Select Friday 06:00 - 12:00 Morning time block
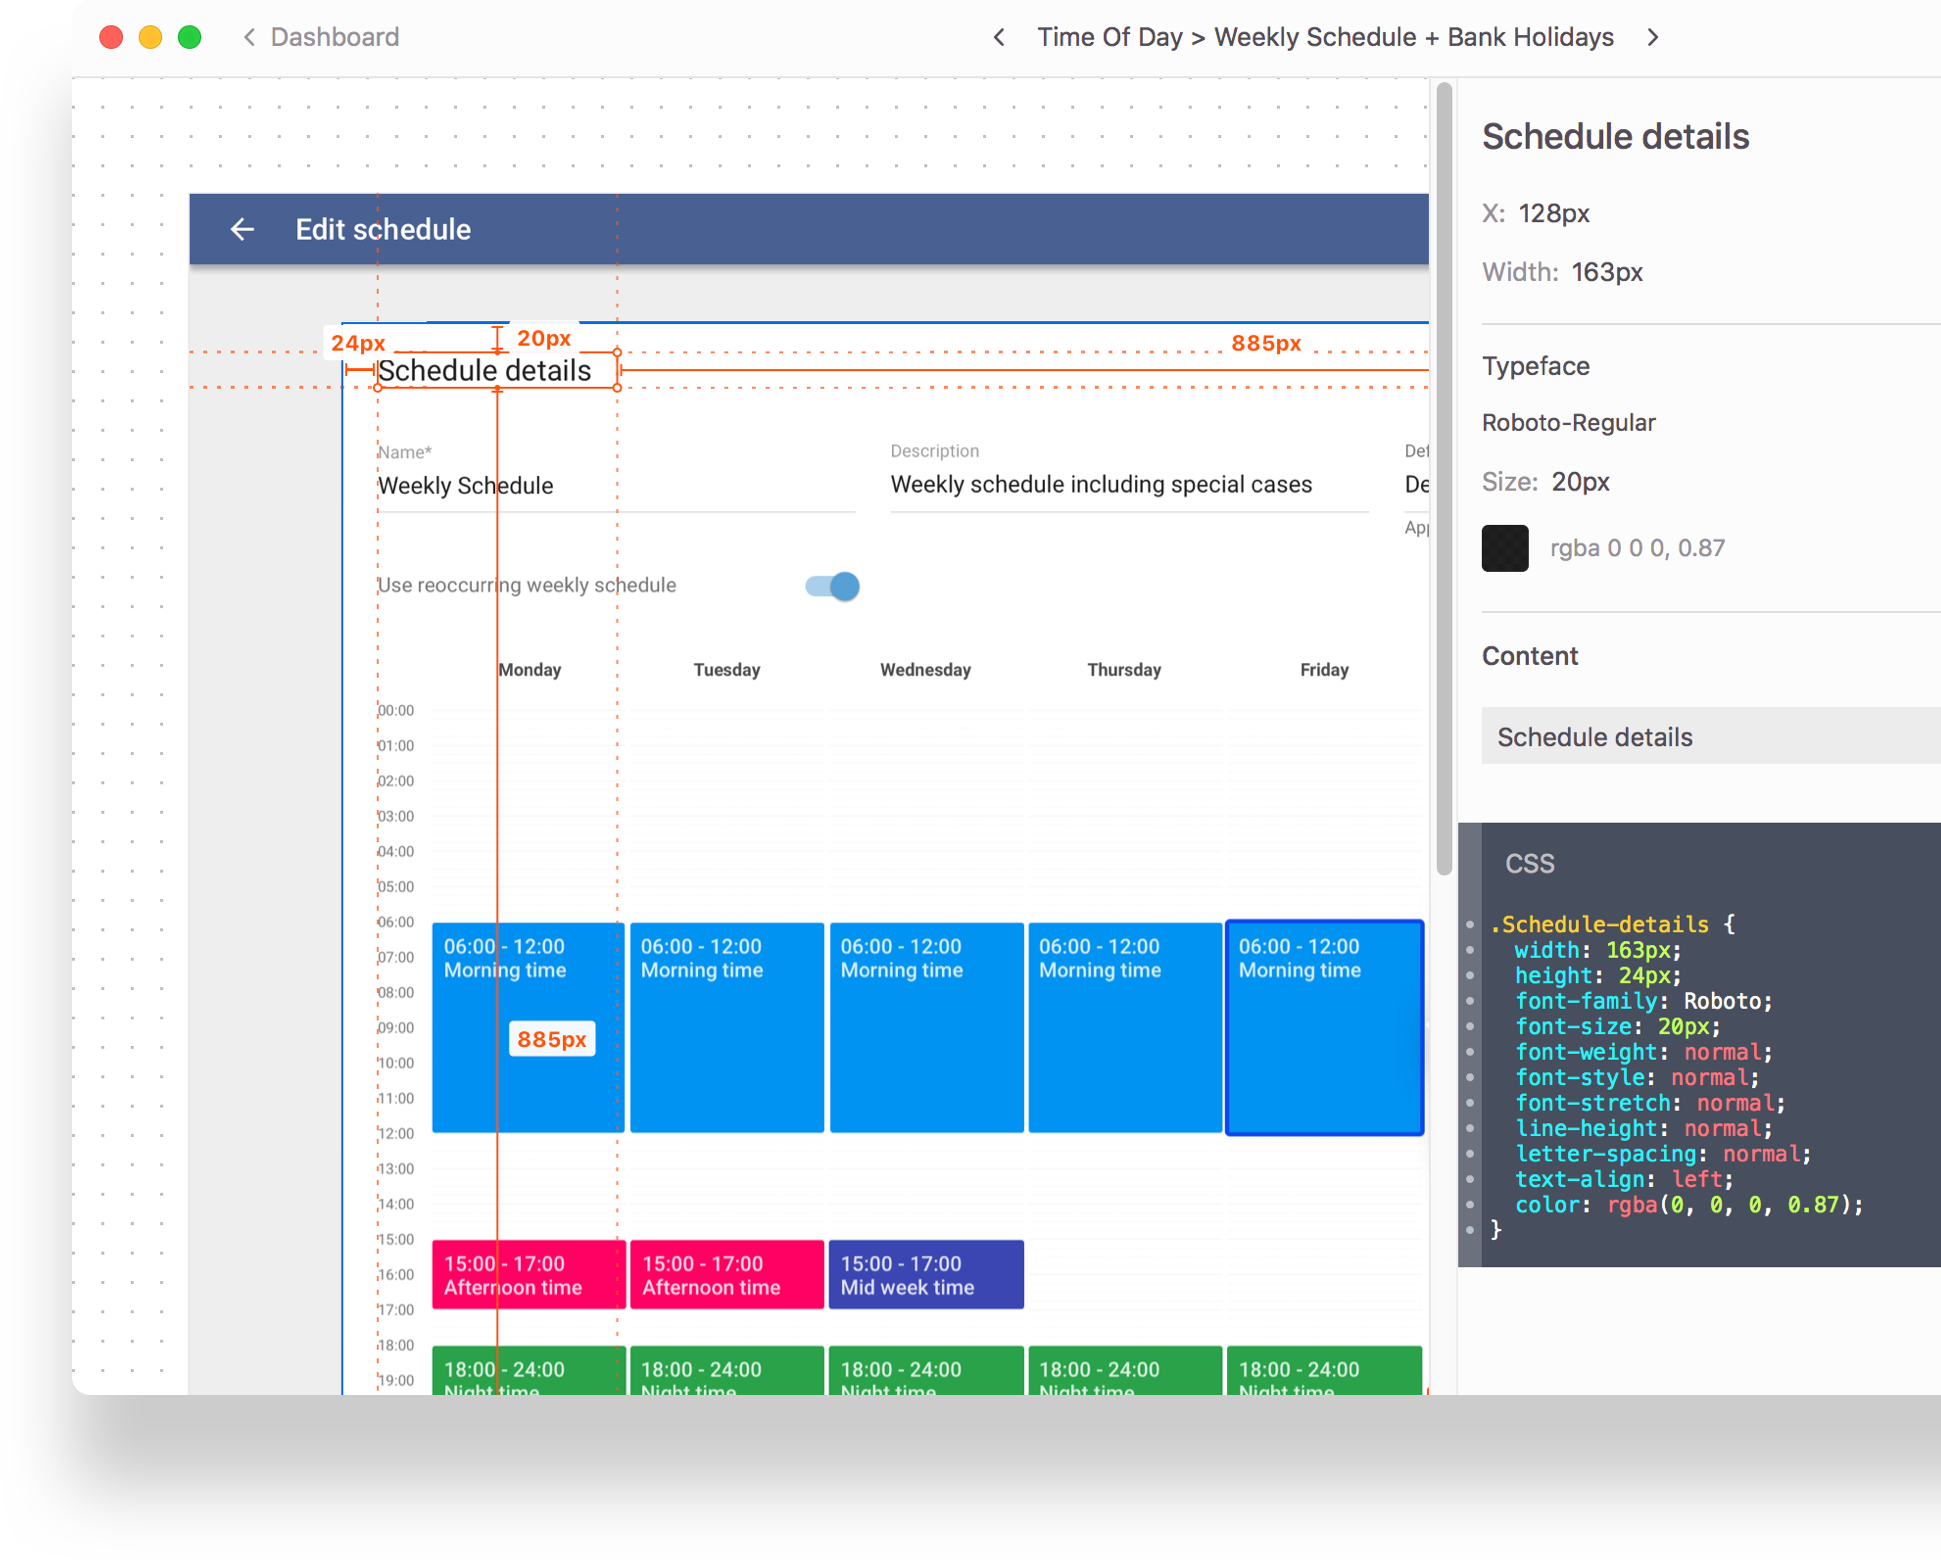The width and height of the screenshot is (1941, 1560). point(1324,1027)
